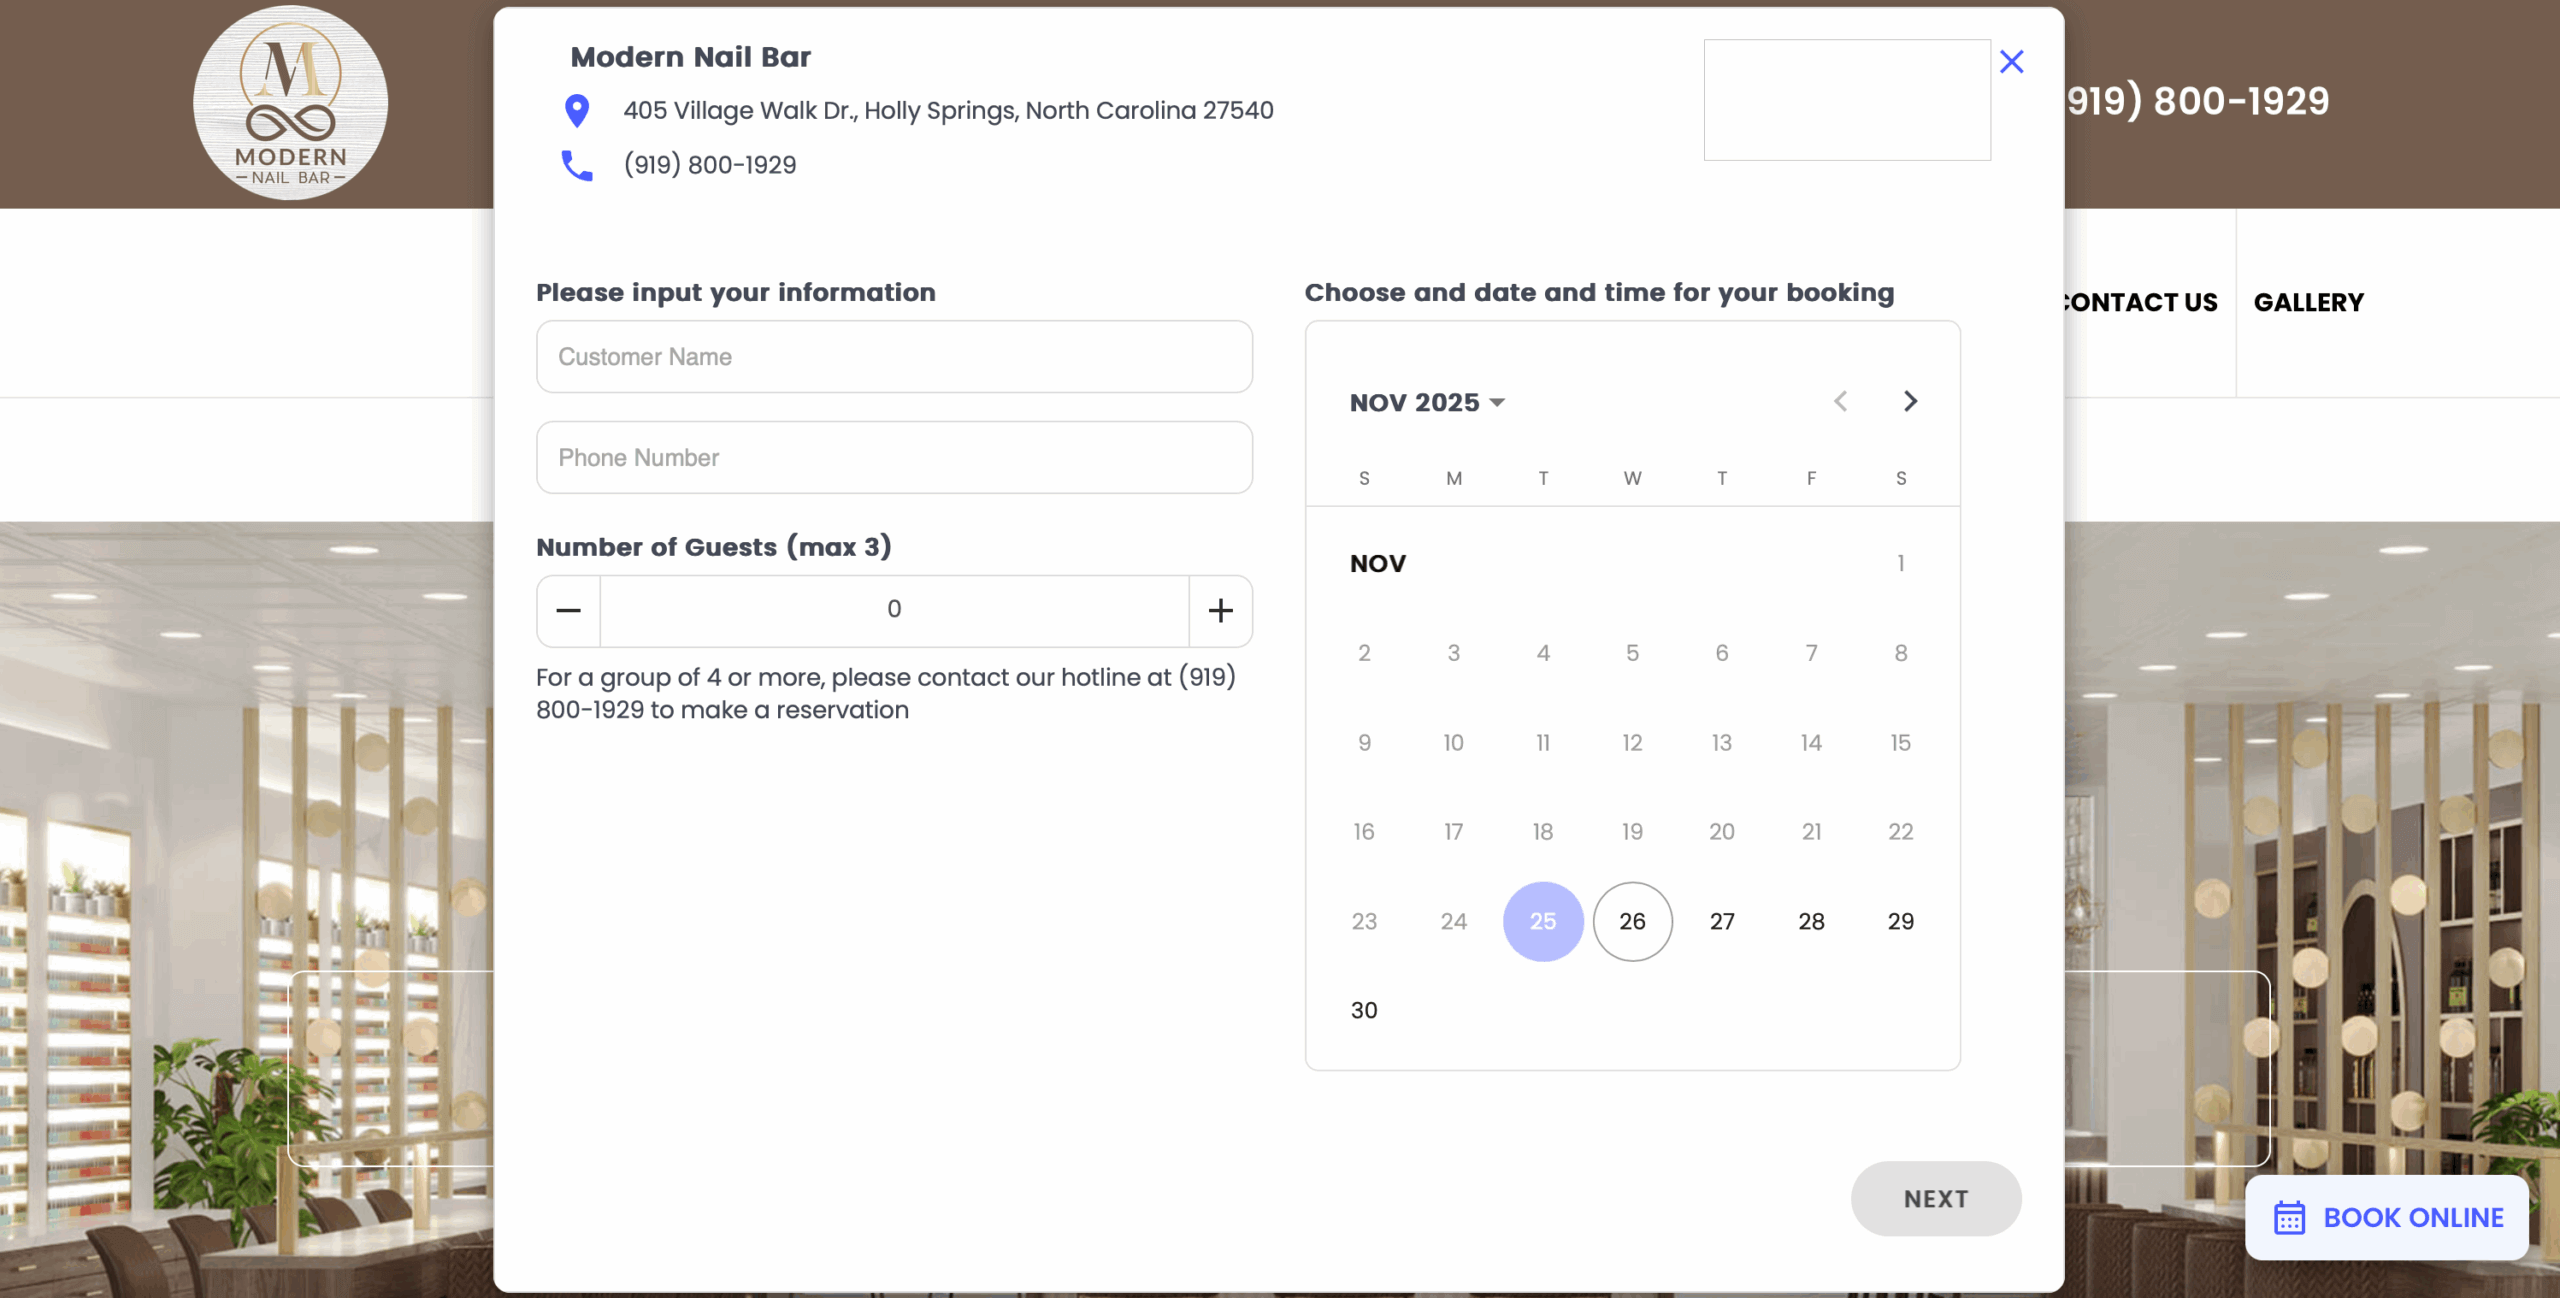
Task: Pick November 28 as the booking date
Action: point(1811,921)
